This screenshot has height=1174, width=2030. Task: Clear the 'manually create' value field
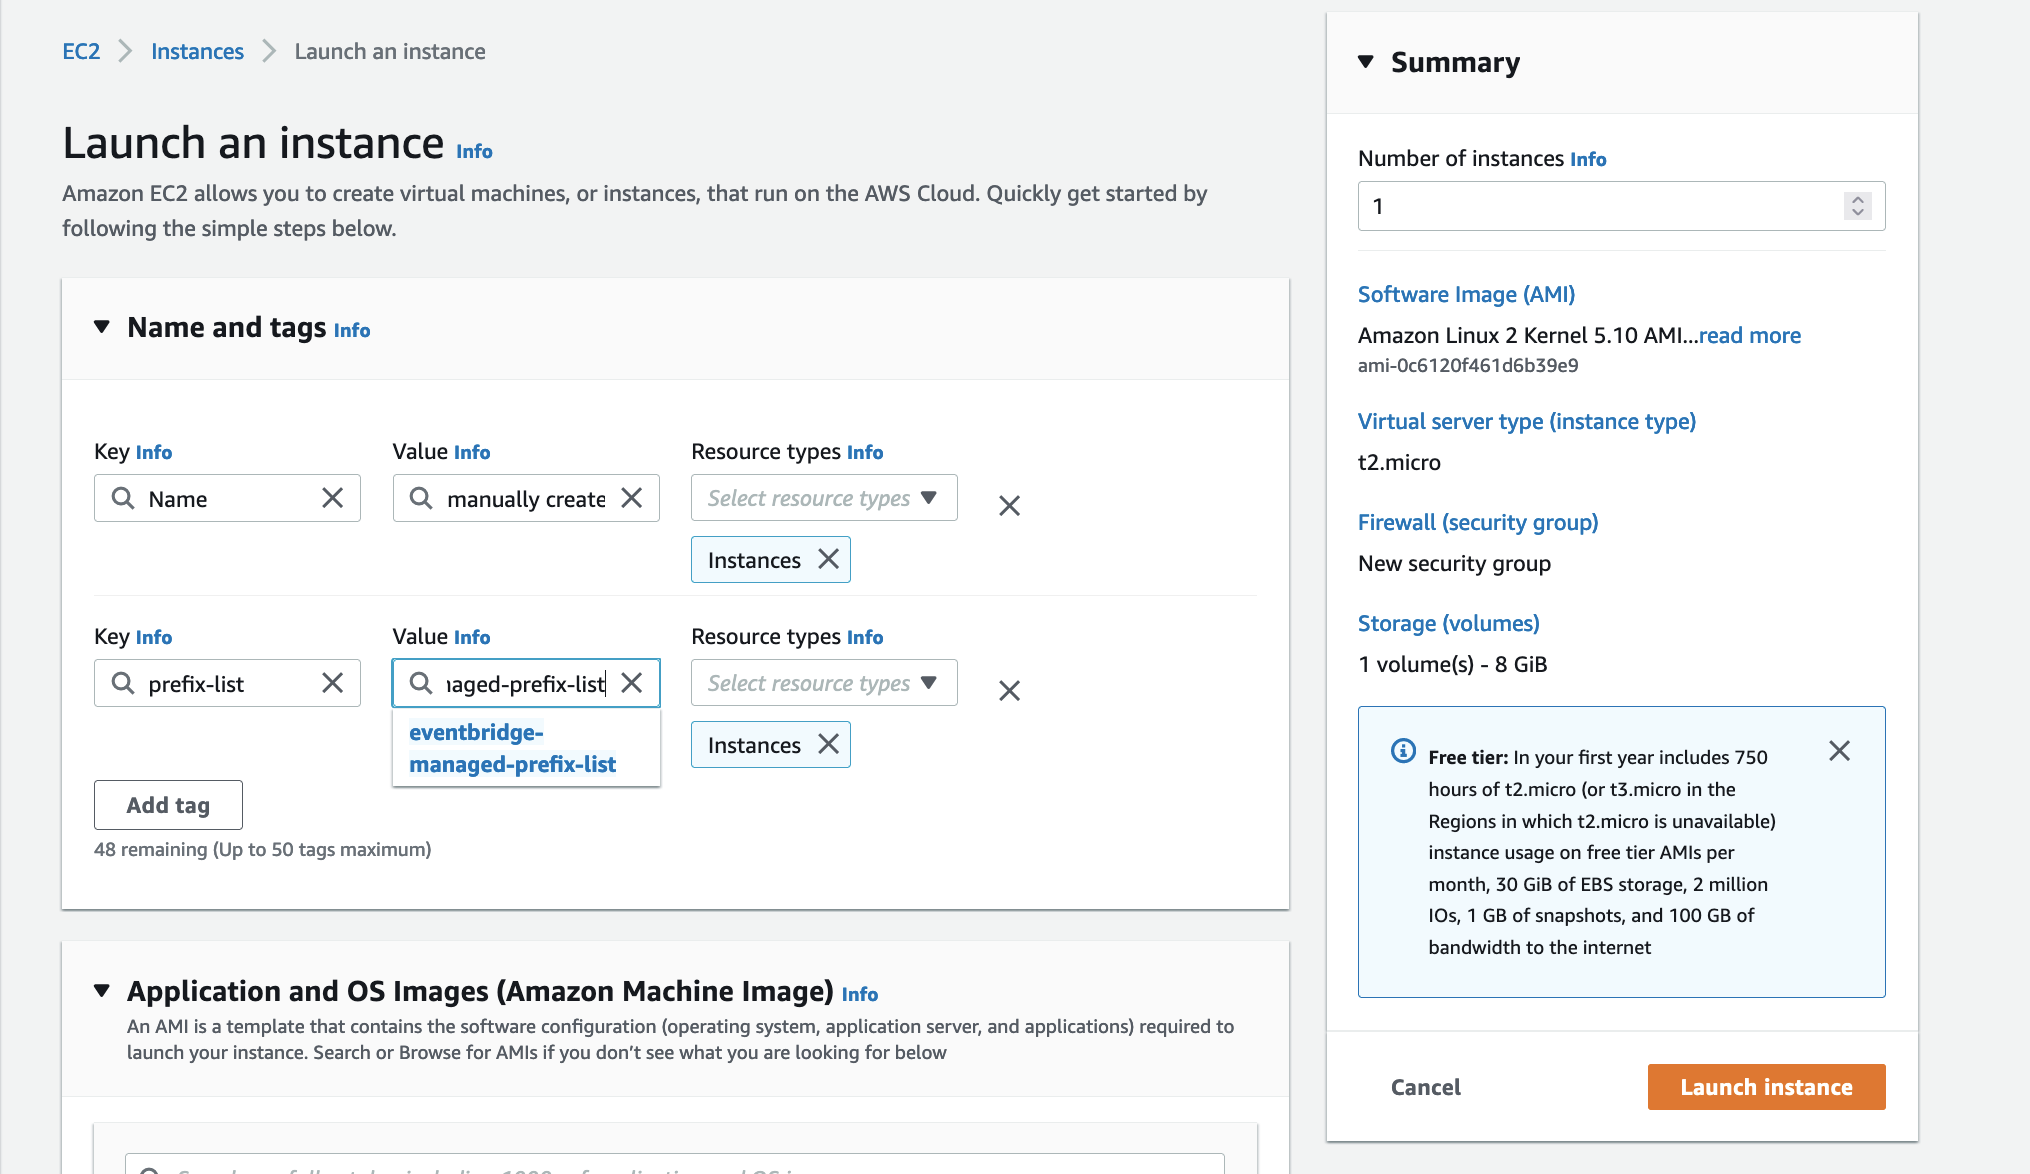pyautogui.click(x=631, y=498)
